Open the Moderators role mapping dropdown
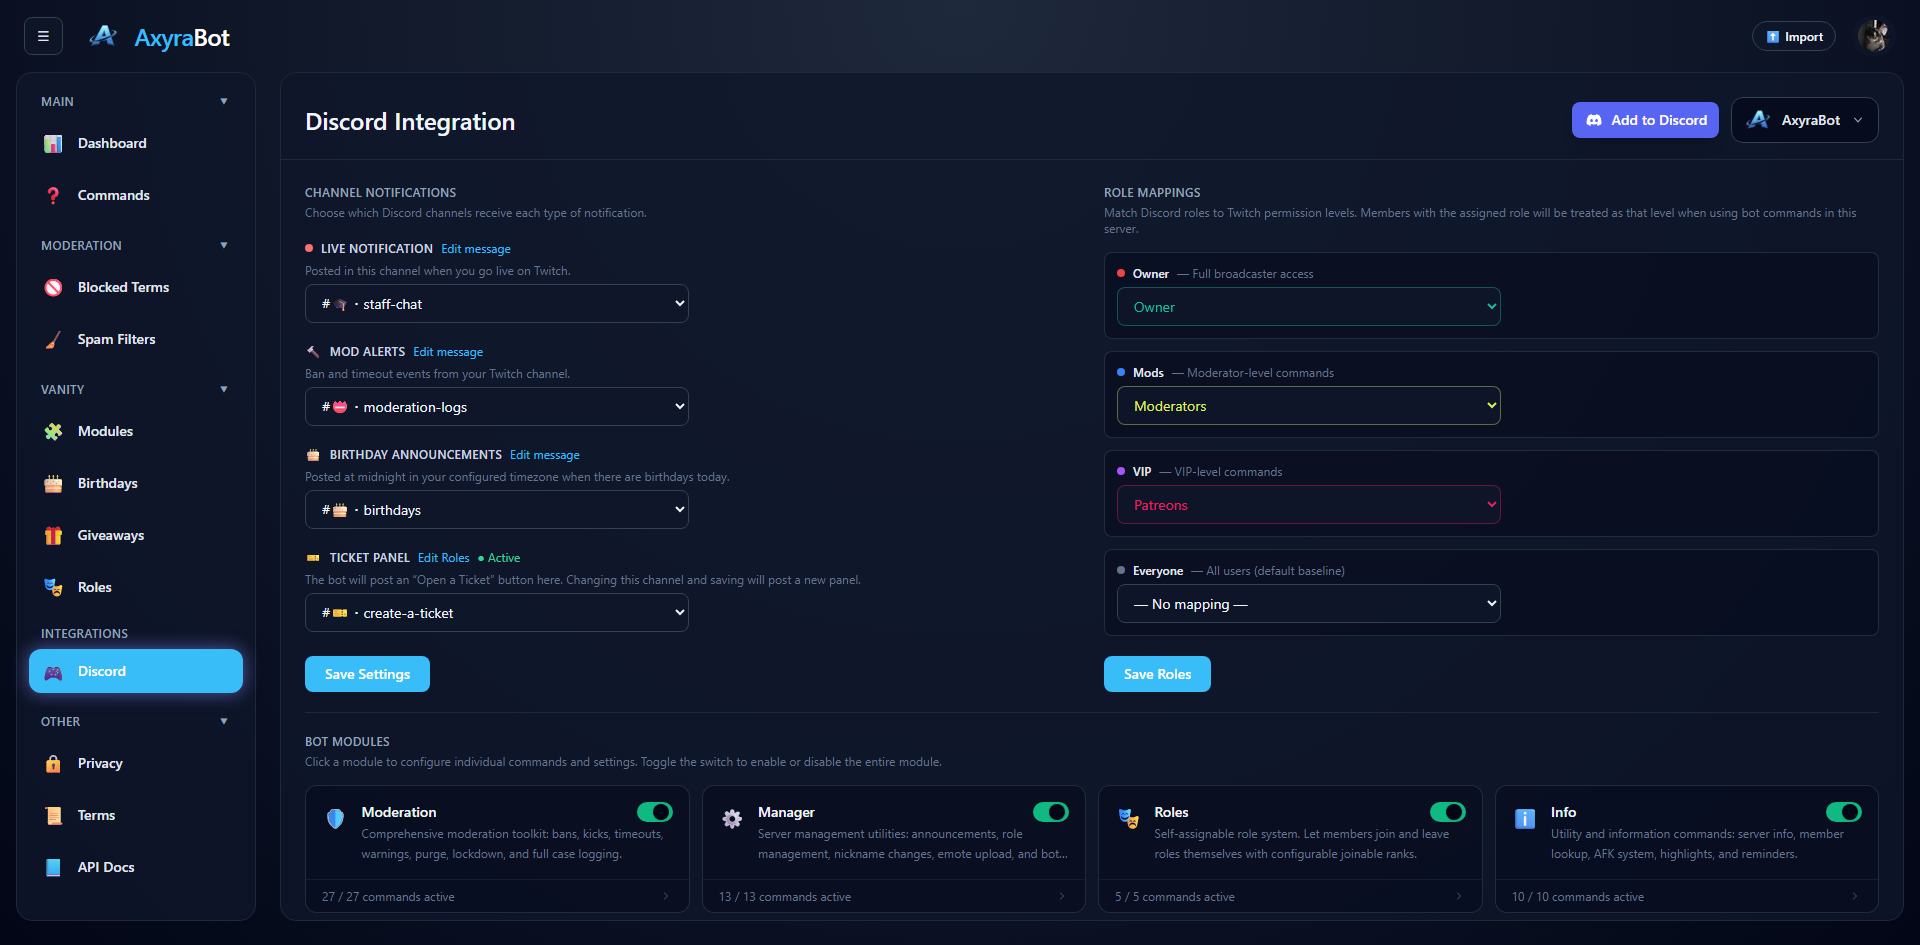The image size is (1920, 945). (x=1309, y=406)
